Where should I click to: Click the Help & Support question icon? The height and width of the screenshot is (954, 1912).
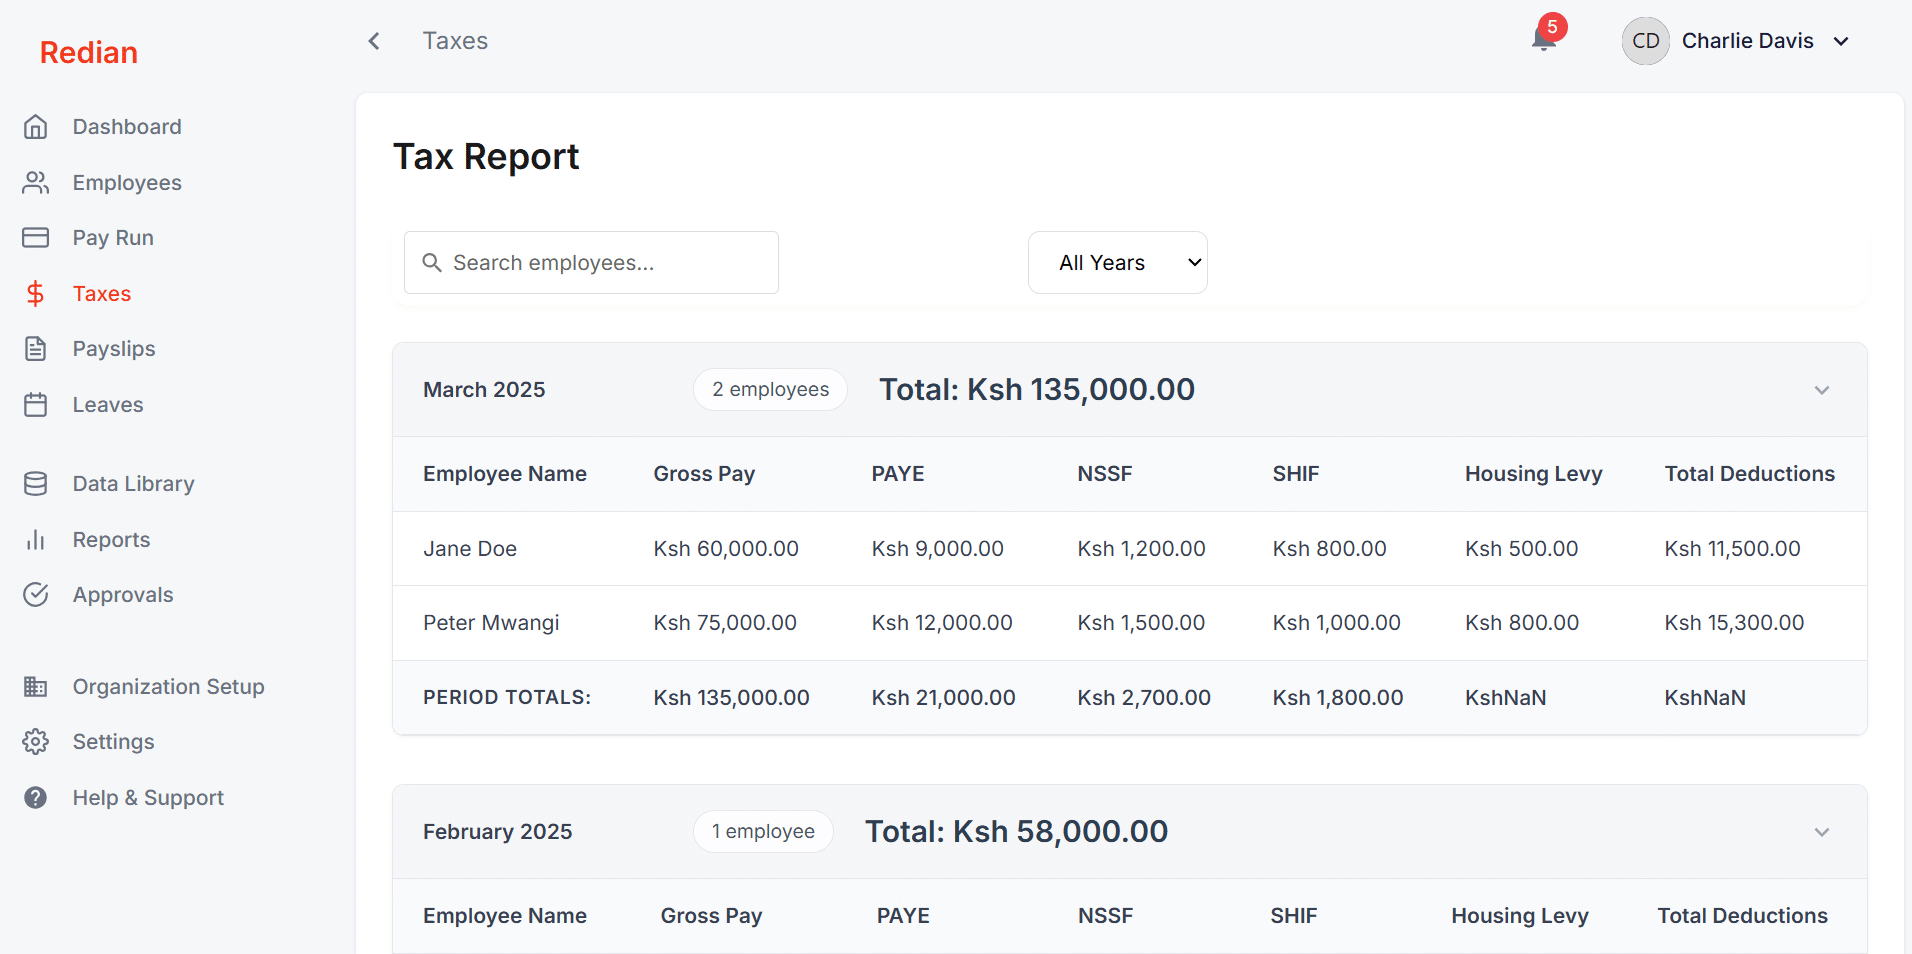(36, 798)
